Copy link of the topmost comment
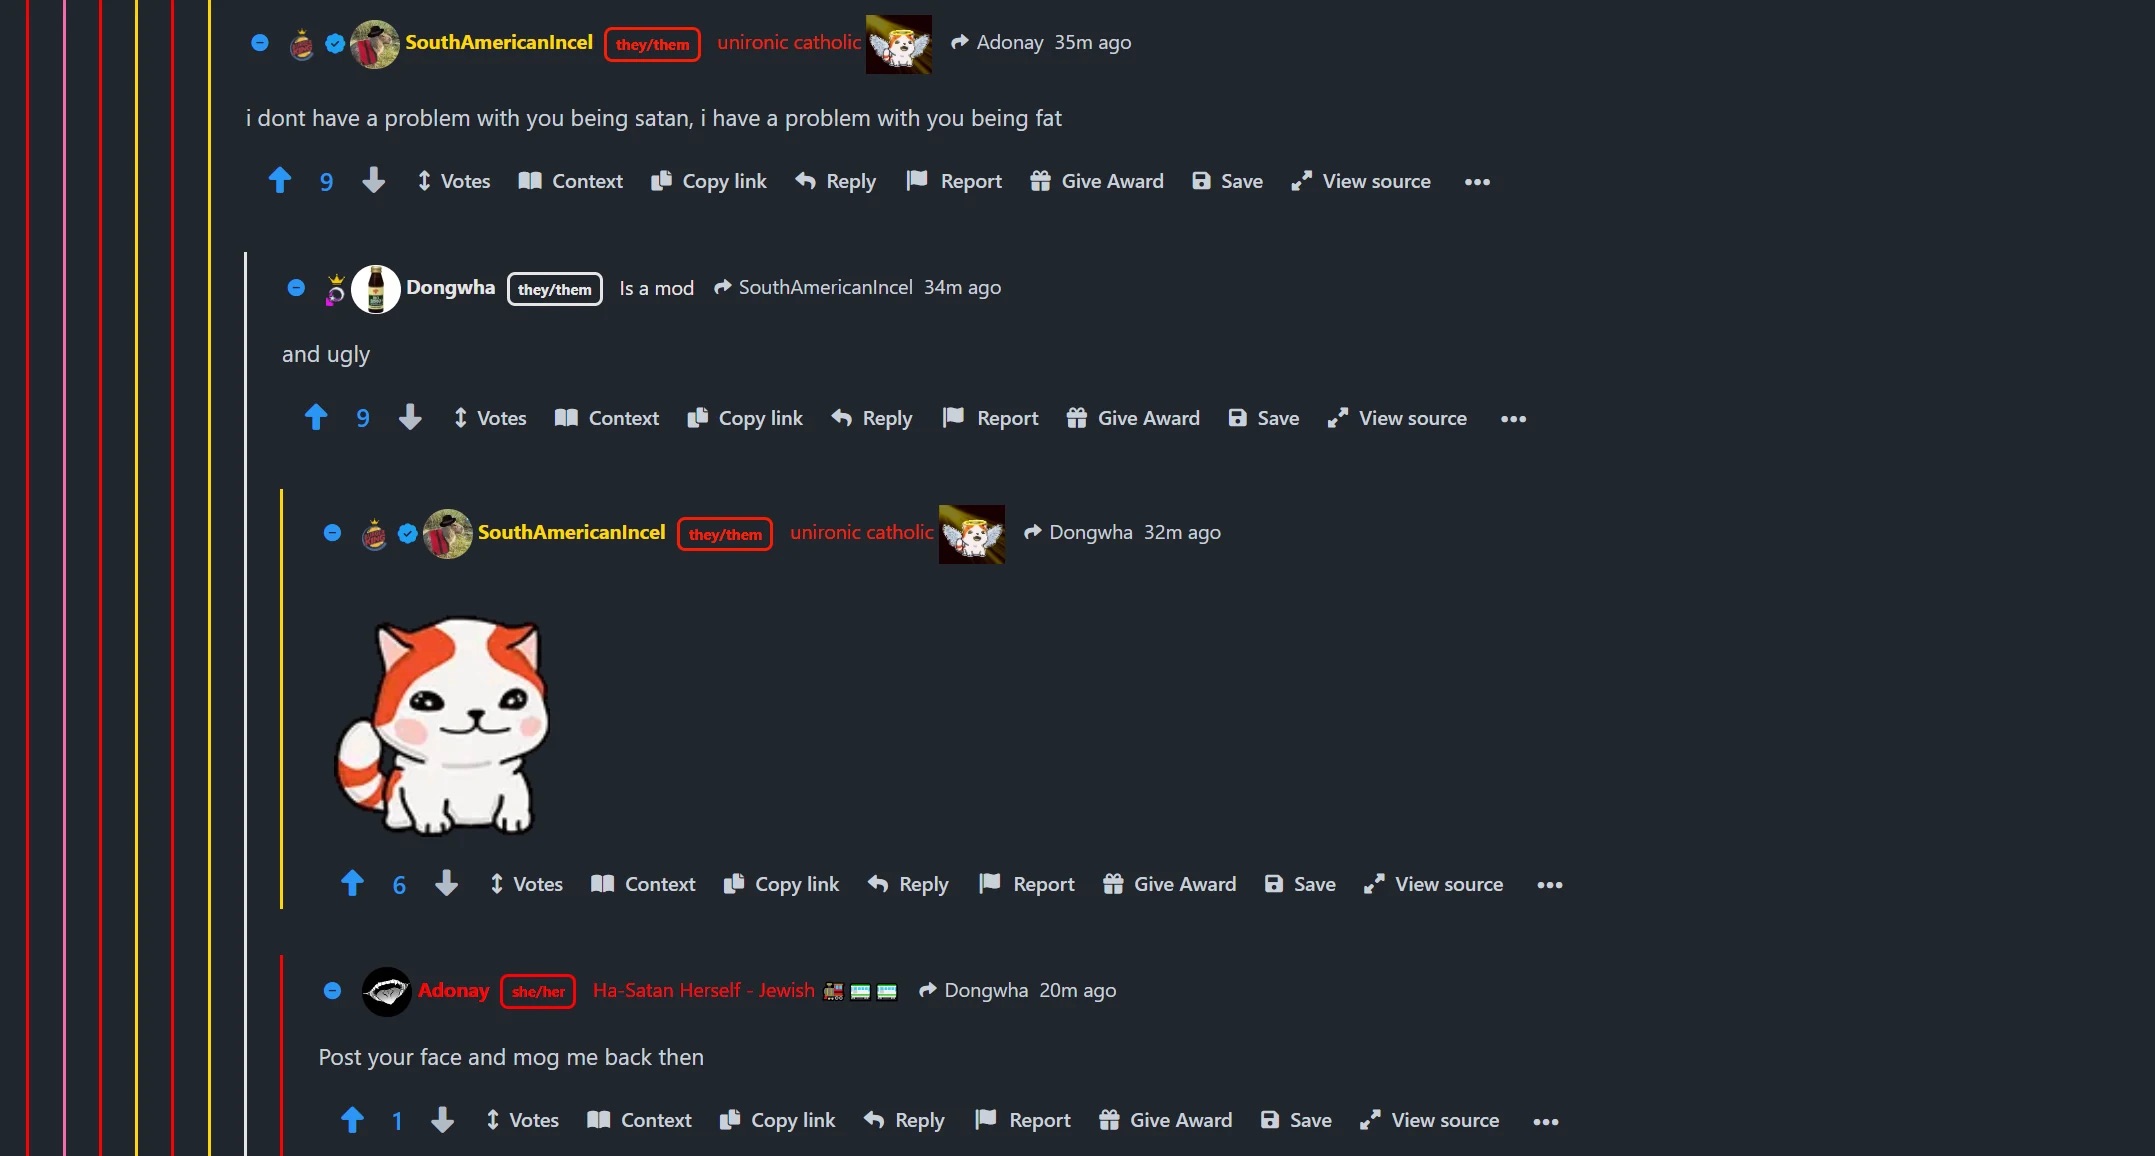Viewport: 2155px width, 1156px height. (x=709, y=181)
